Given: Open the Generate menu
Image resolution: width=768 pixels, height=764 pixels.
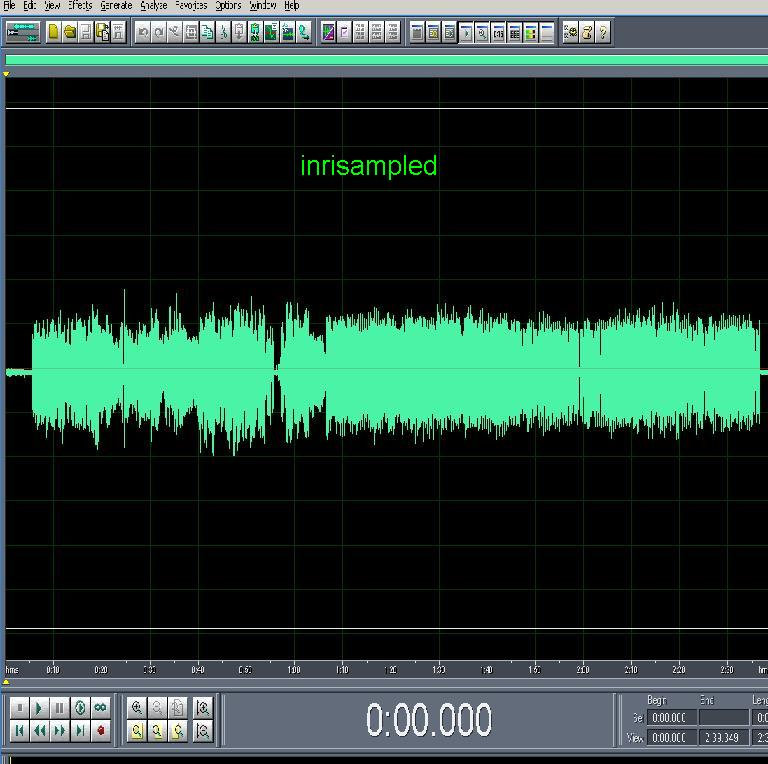Looking at the screenshot, I should click(116, 6).
